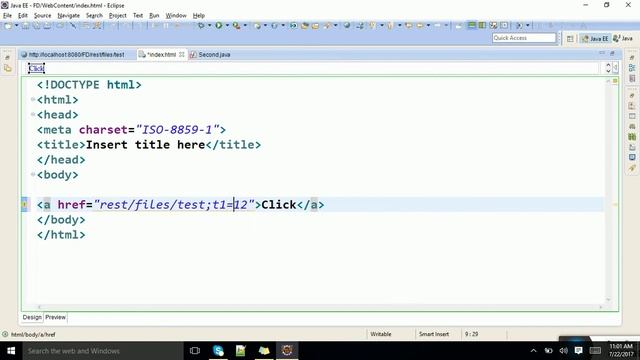The image size is (640, 360).
Task: Switch to the Second.java editor tab
Action: [x=211, y=54]
